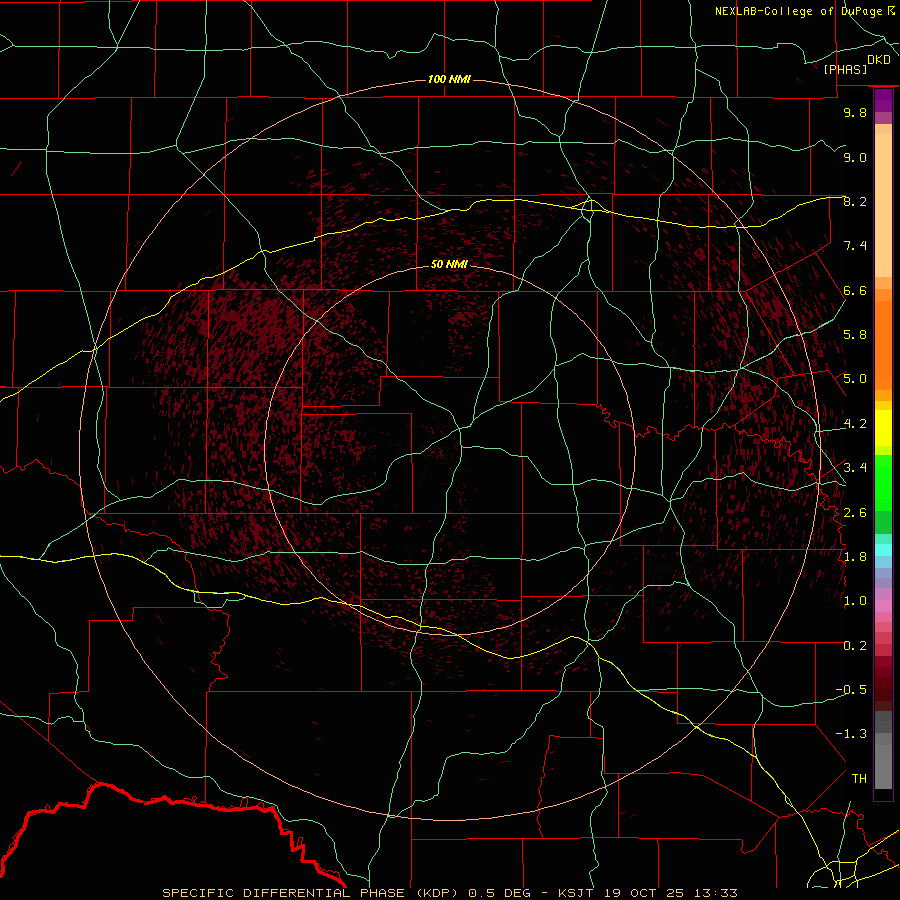Click the peach color band beside 8.2
Image resolution: width=900 pixels, height=900 pixels.
(x=883, y=205)
